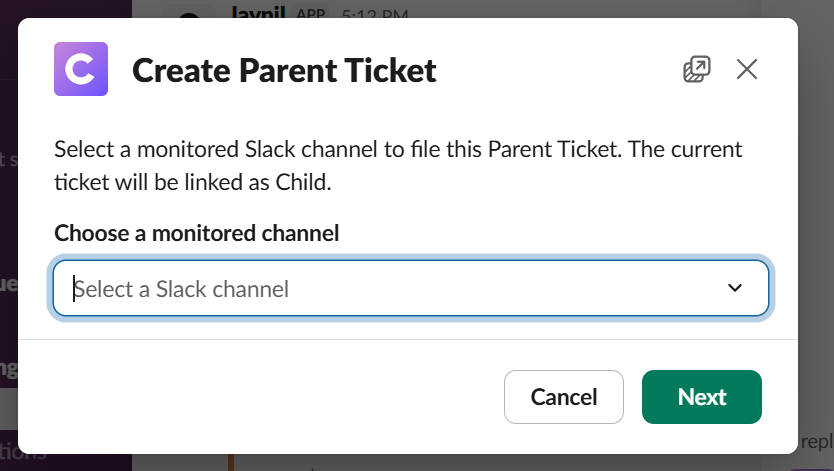
Task: Click the APP badge next to Jaynil
Action: [x=312, y=14]
